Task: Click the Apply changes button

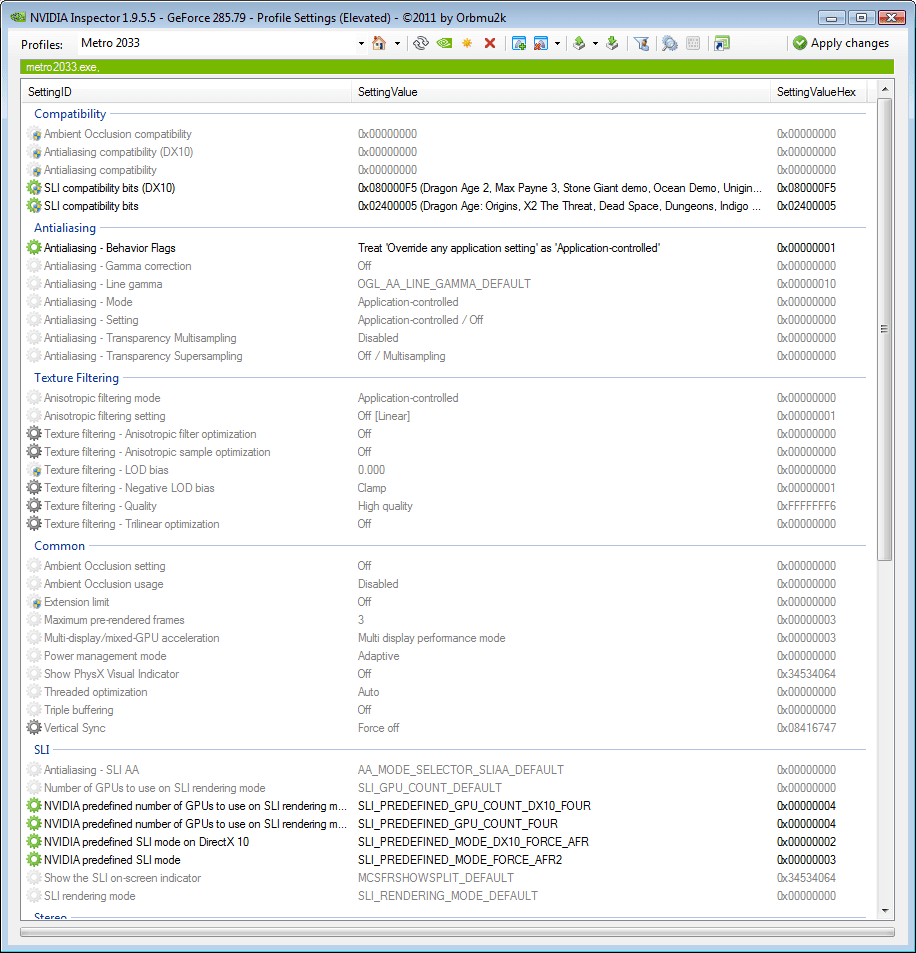Action: pyautogui.click(x=841, y=43)
